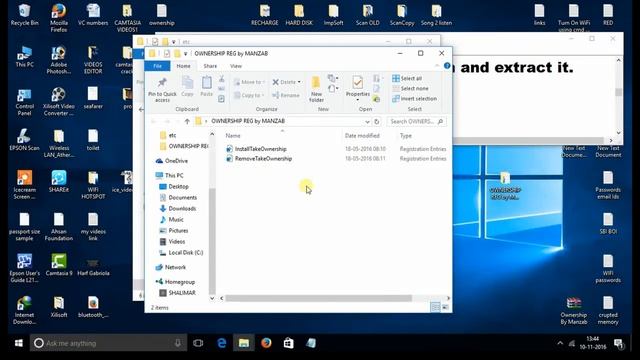
Task: Open Documents in navigation pane
Action: (182, 197)
